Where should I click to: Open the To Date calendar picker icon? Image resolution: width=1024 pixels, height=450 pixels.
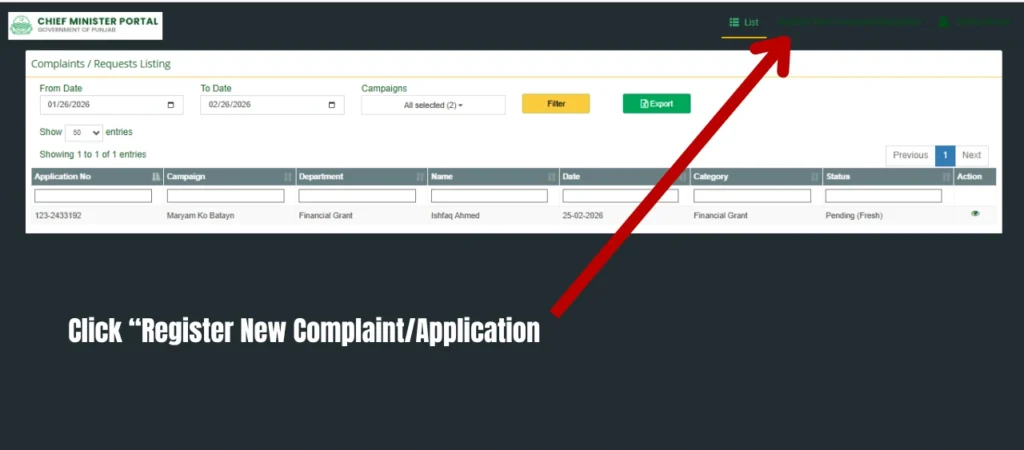(x=332, y=105)
